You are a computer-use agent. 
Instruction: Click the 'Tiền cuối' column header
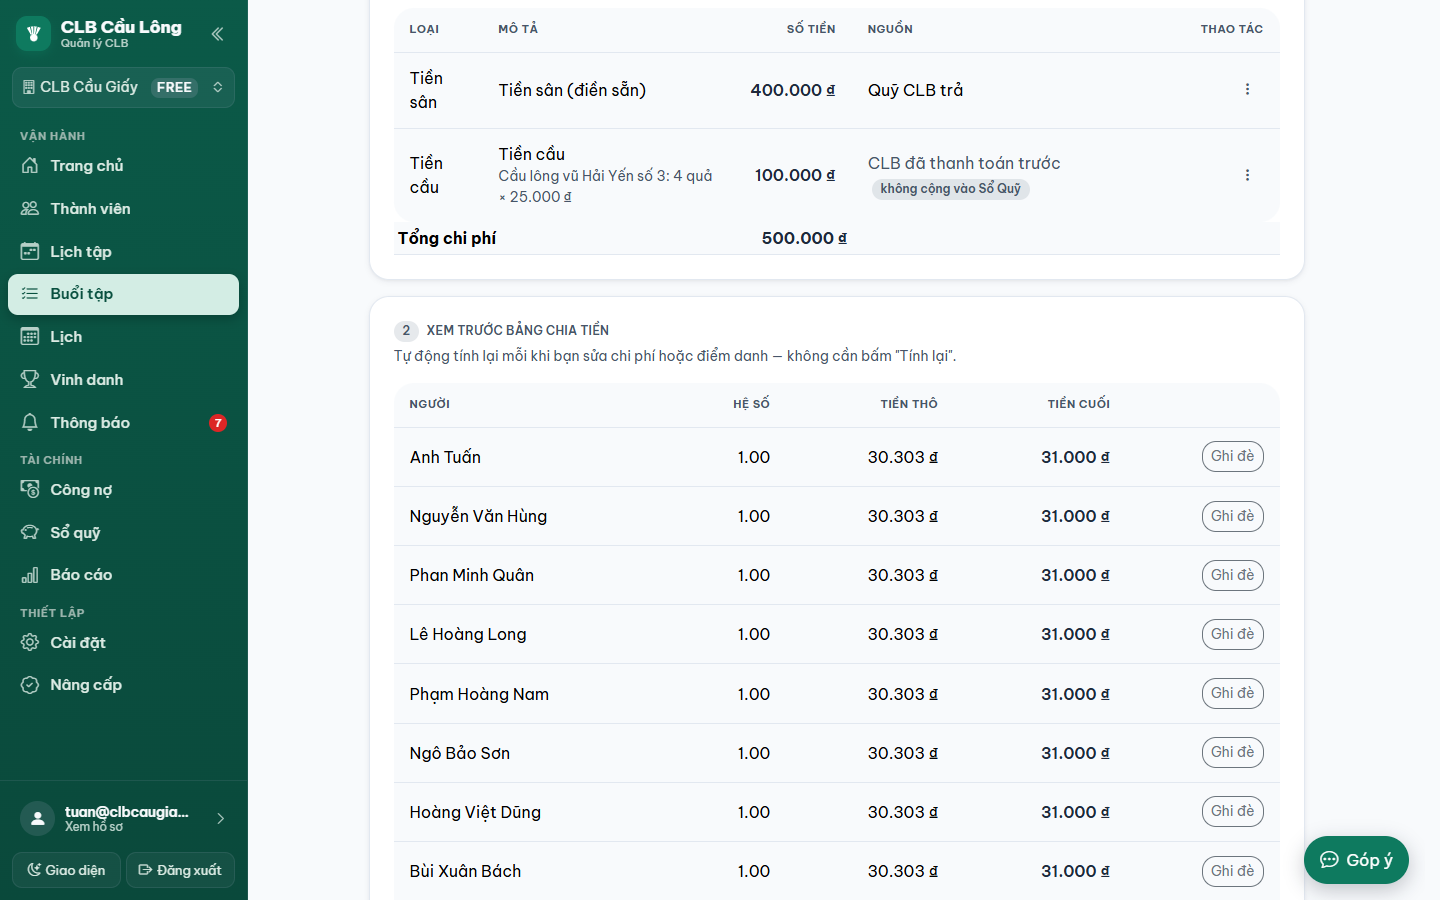(1079, 404)
